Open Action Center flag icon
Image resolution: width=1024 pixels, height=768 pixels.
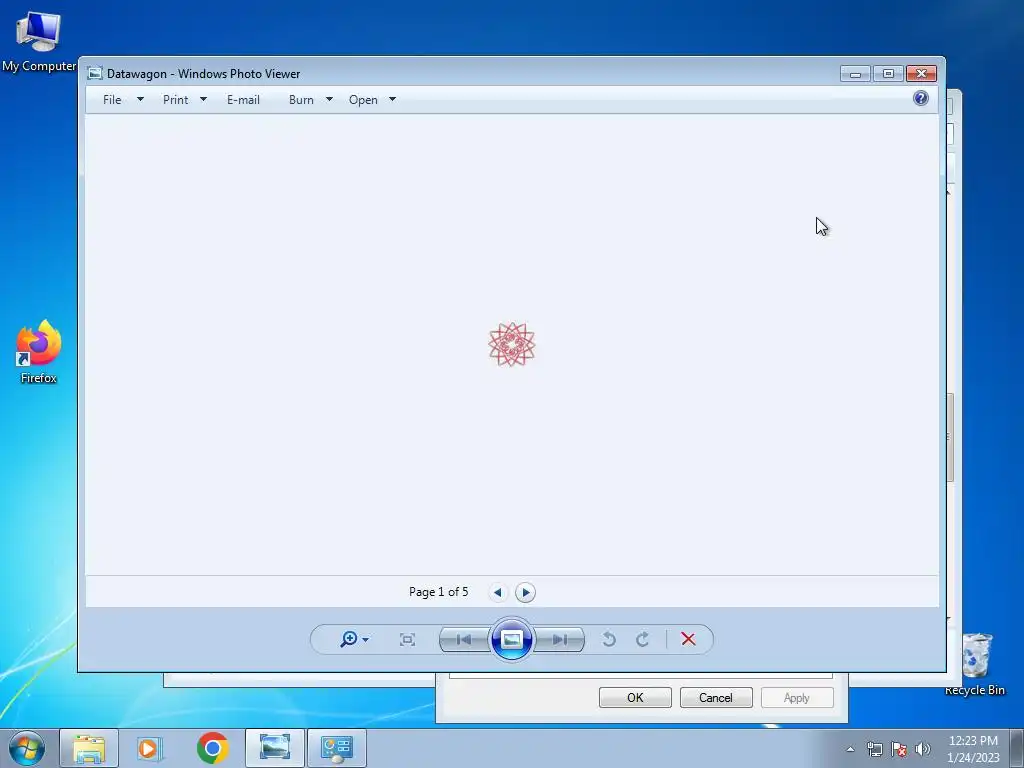pos(899,749)
